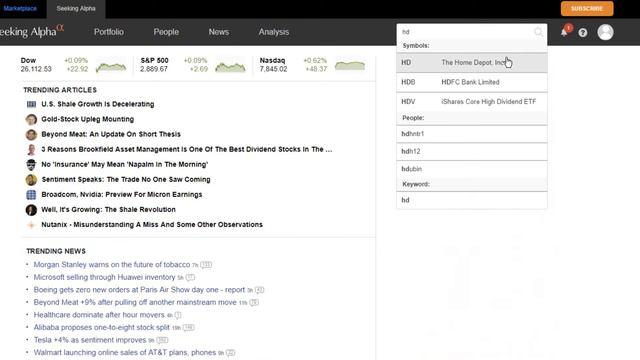Open the help question mark icon
The height and width of the screenshot is (360, 640).
click(583, 33)
